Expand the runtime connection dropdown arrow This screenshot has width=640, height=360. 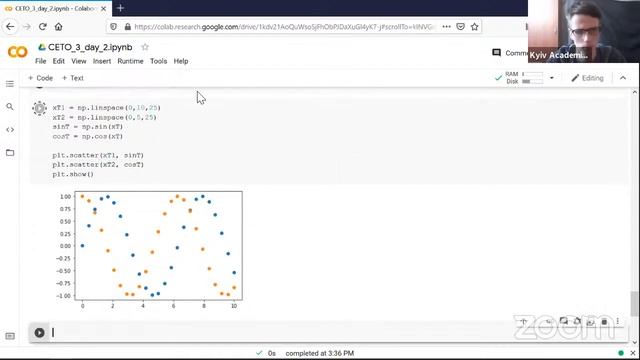pyautogui.click(x=552, y=78)
